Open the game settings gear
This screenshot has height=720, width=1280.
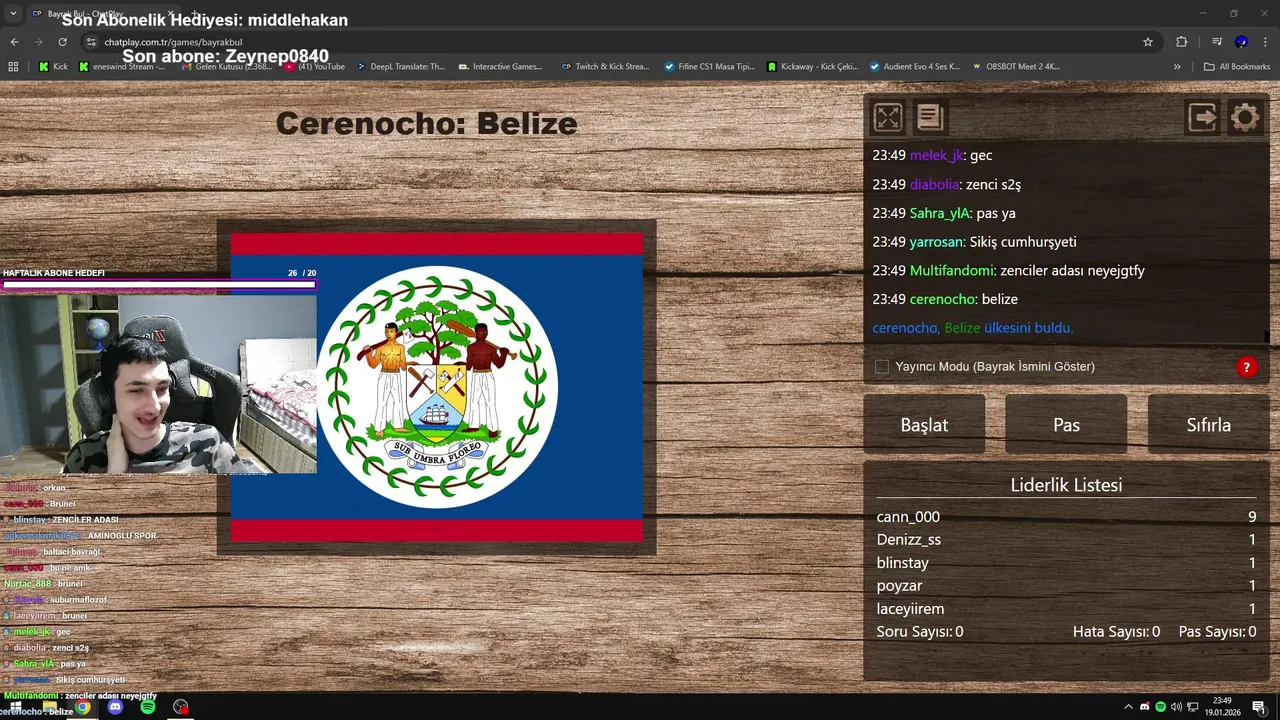coord(1245,117)
